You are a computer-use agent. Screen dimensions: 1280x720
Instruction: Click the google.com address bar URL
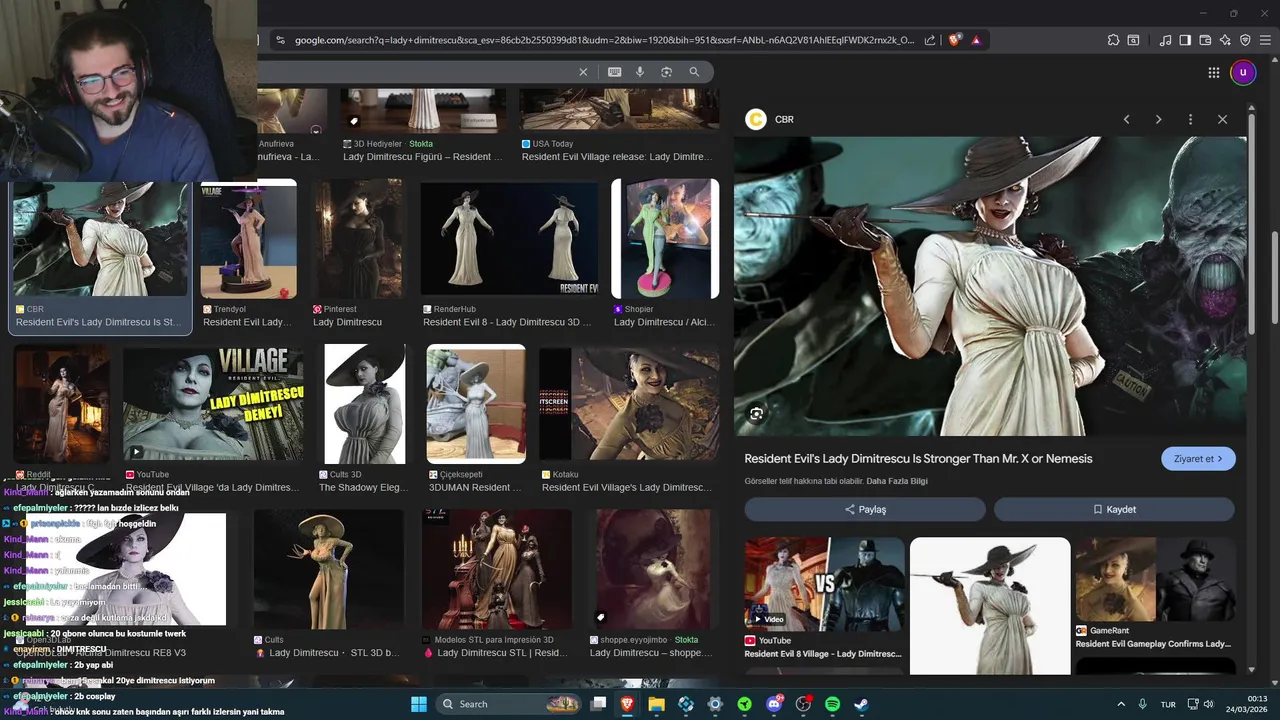(604, 40)
